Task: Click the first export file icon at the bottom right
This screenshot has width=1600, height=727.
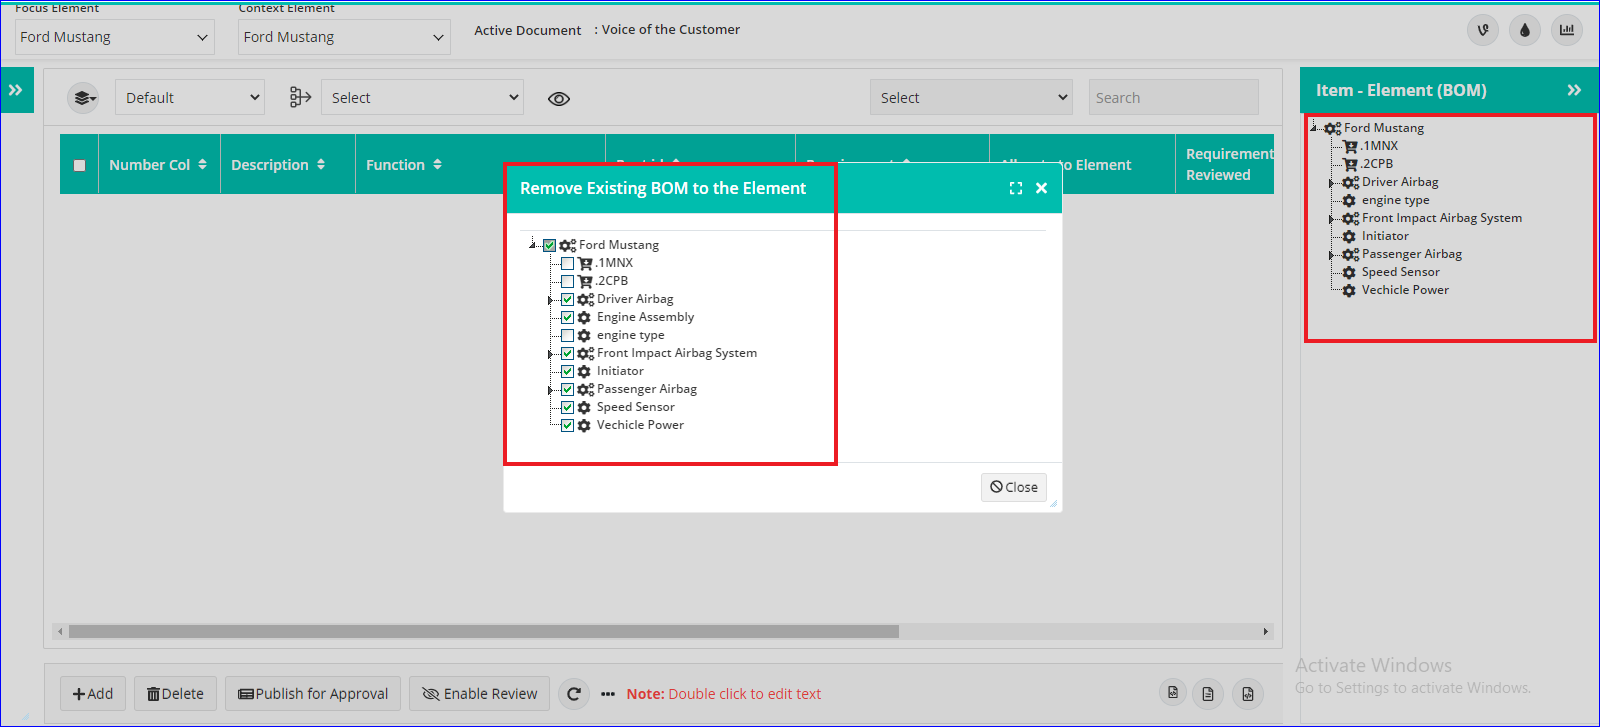Action: click(1174, 693)
